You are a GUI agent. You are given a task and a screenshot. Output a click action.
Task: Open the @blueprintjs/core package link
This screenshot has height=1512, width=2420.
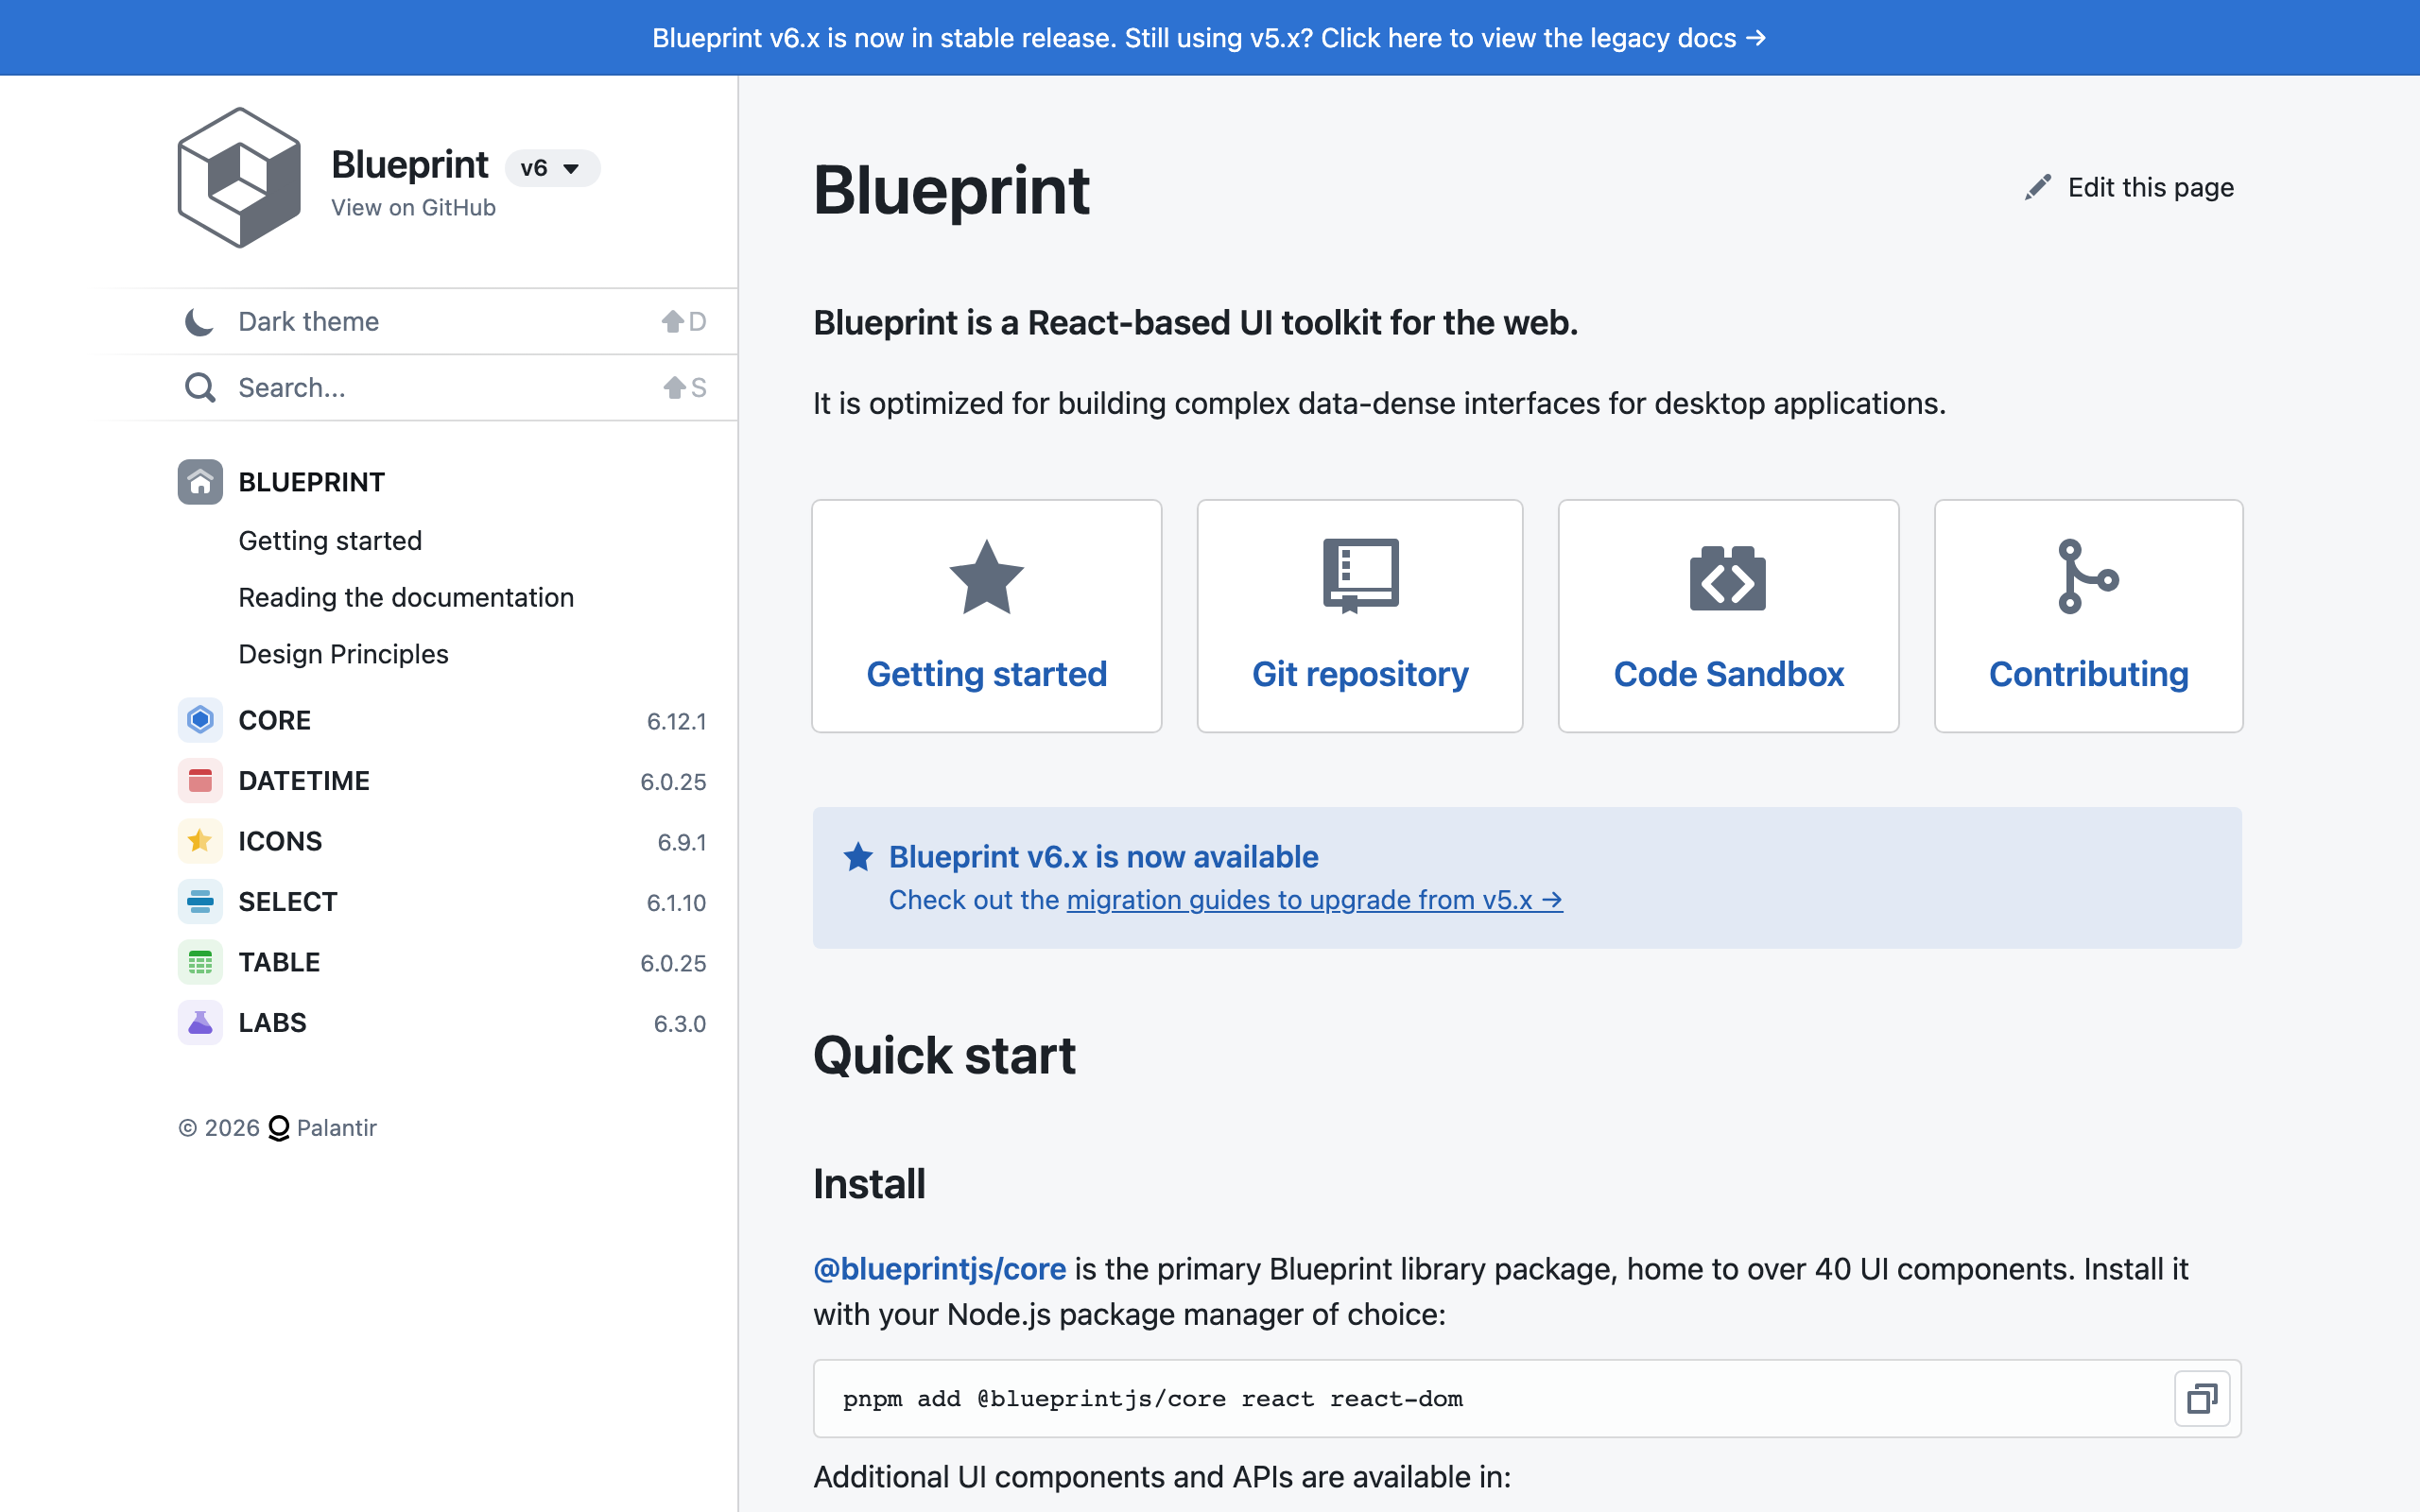pos(939,1269)
